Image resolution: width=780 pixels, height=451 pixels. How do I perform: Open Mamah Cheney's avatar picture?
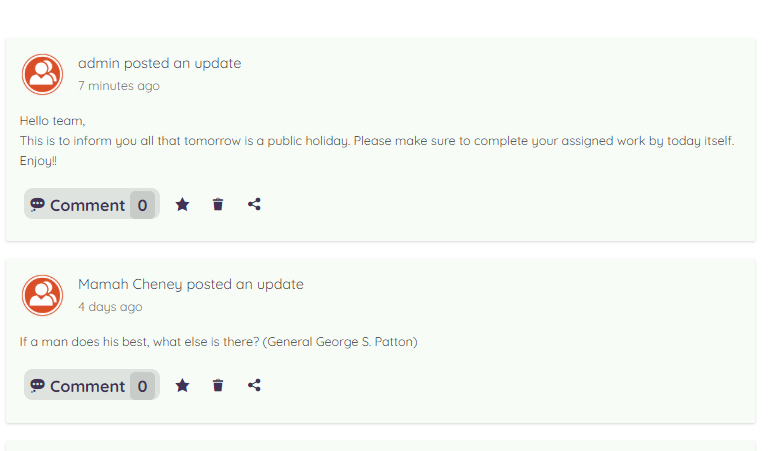coord(42,295)
